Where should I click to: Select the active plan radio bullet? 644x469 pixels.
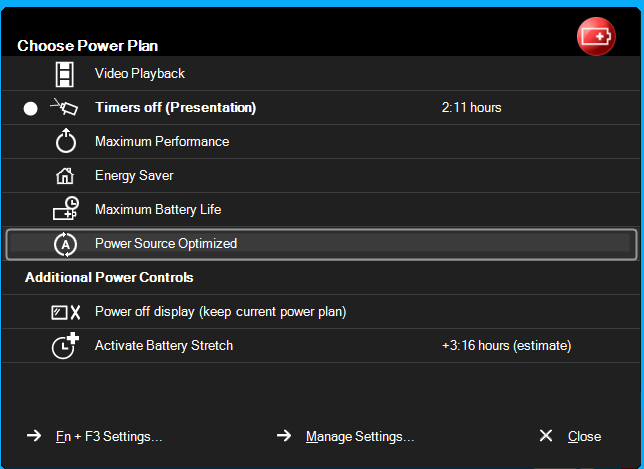[30, 108]
